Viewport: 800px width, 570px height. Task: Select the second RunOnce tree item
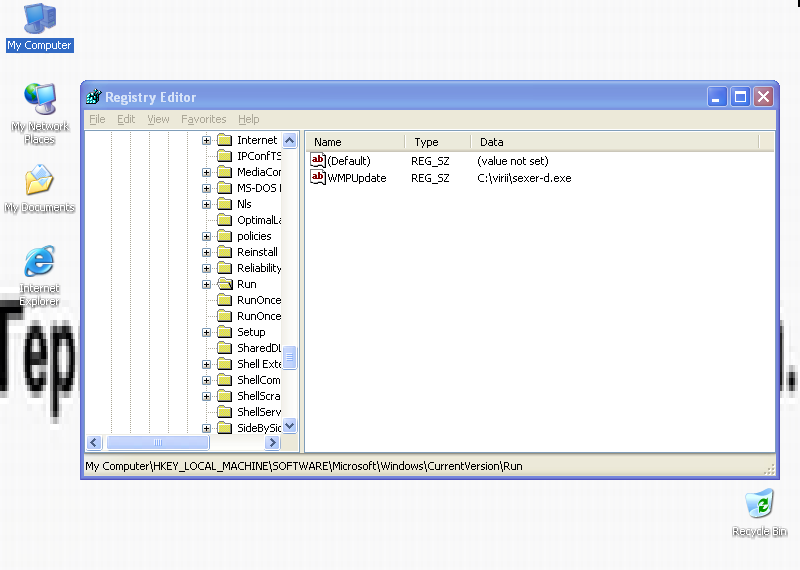coord(259,316)
